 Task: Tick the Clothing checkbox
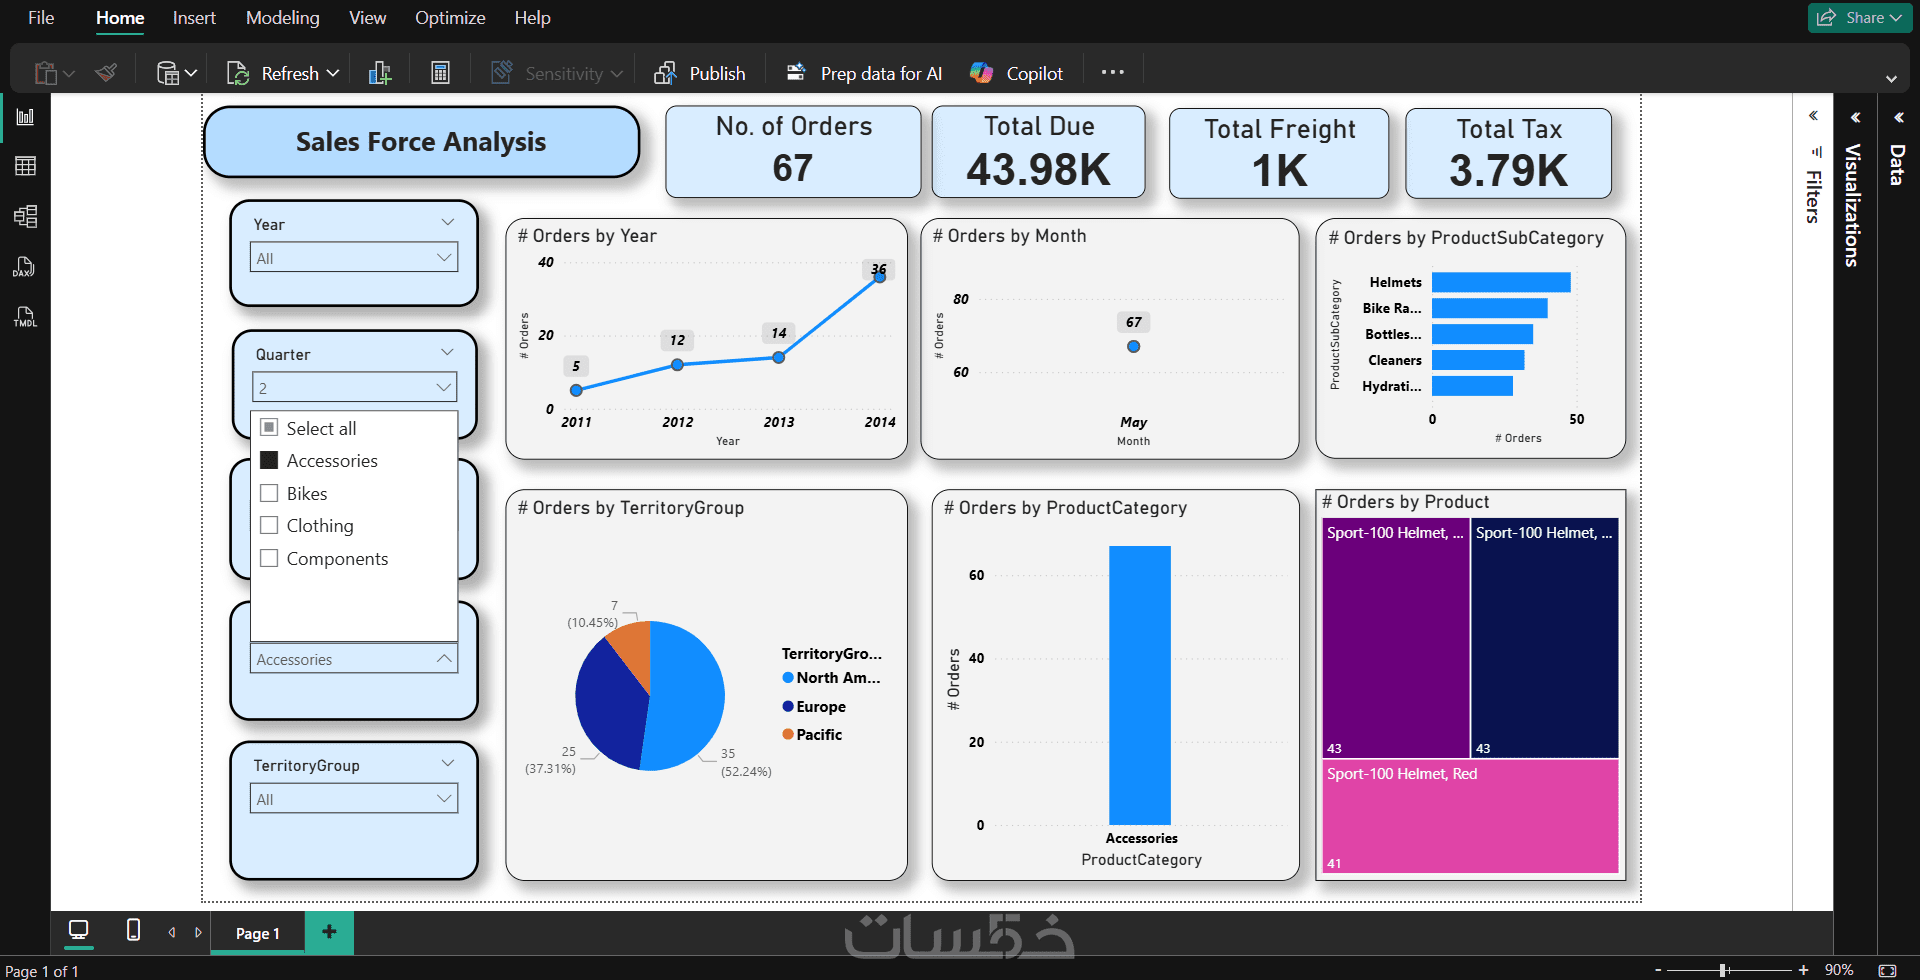(269, 525)
